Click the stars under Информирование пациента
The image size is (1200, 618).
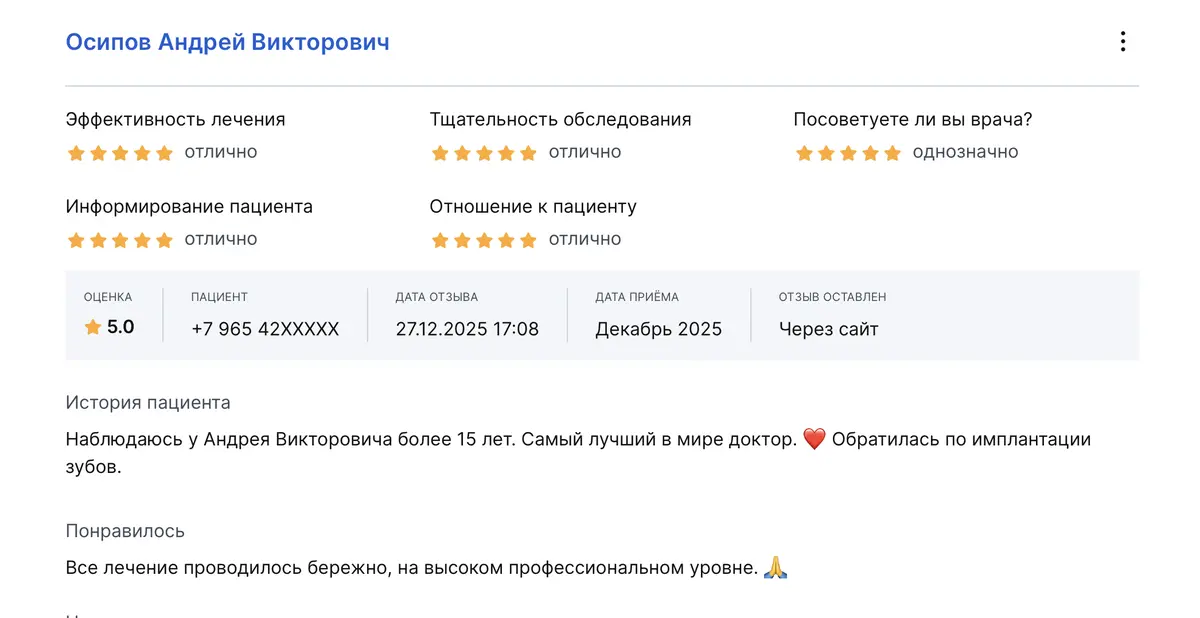(120, 240)
